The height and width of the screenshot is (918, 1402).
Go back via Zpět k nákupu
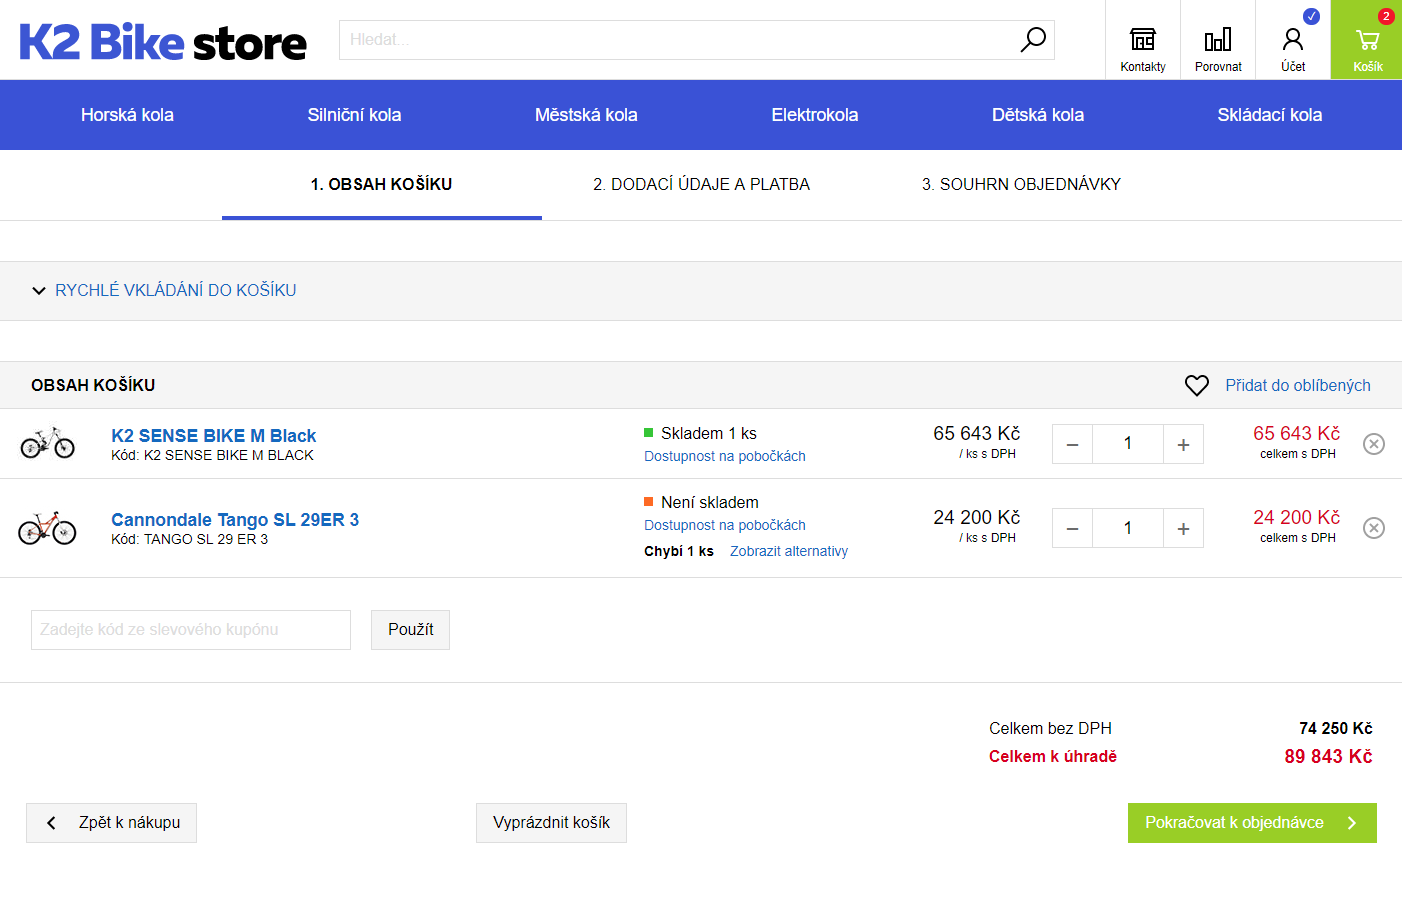[x=111, y=823]
